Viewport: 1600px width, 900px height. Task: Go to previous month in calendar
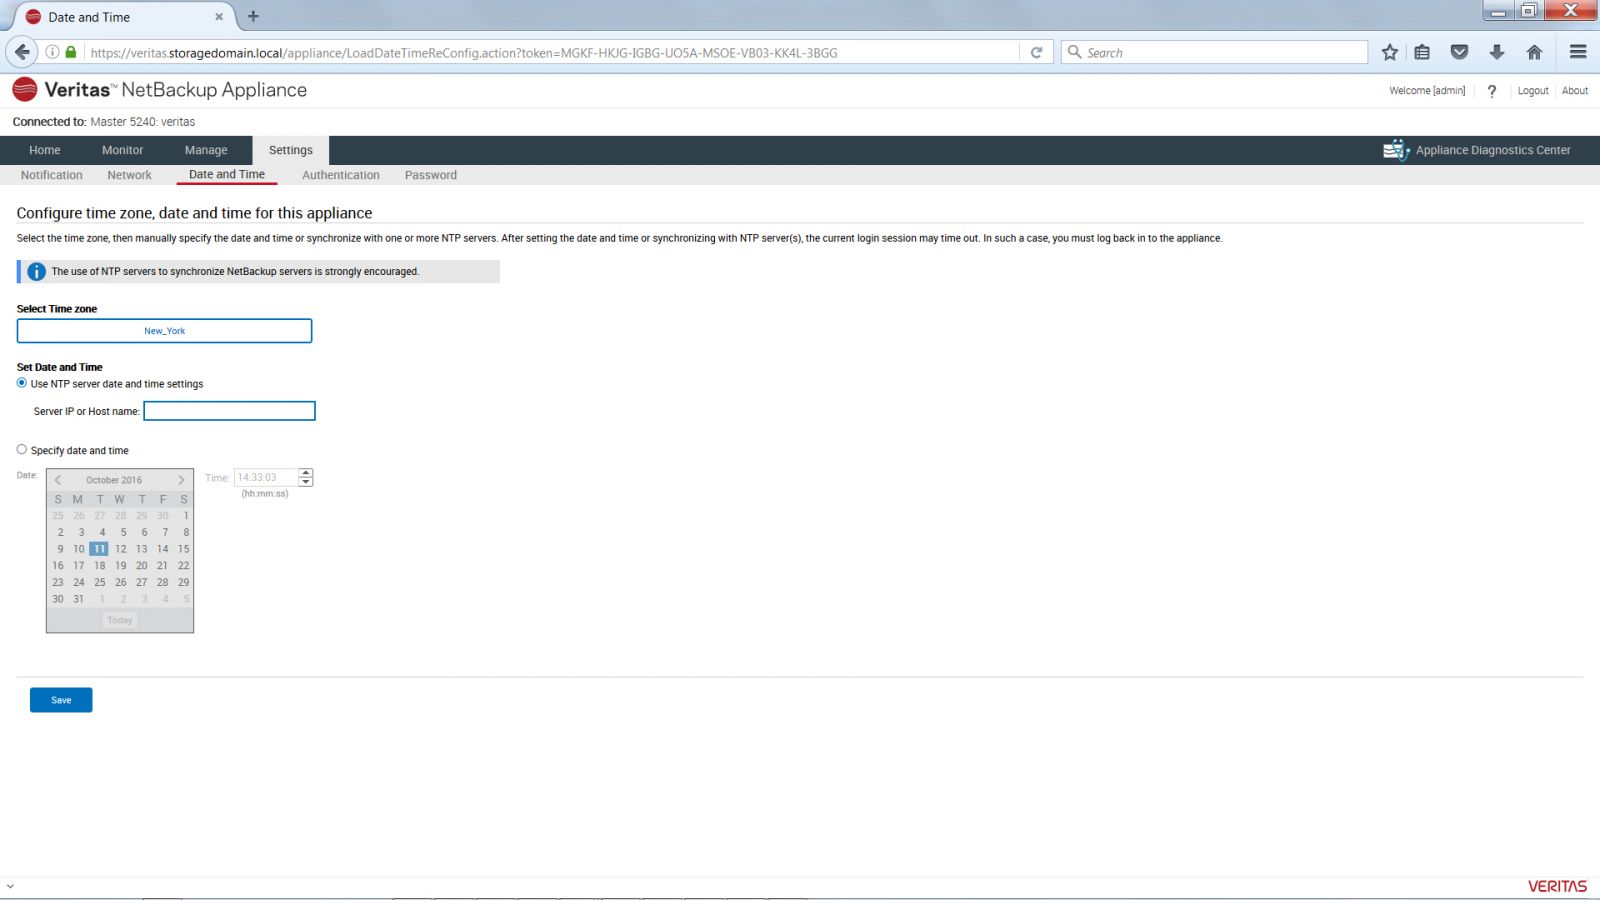point(58,480)
